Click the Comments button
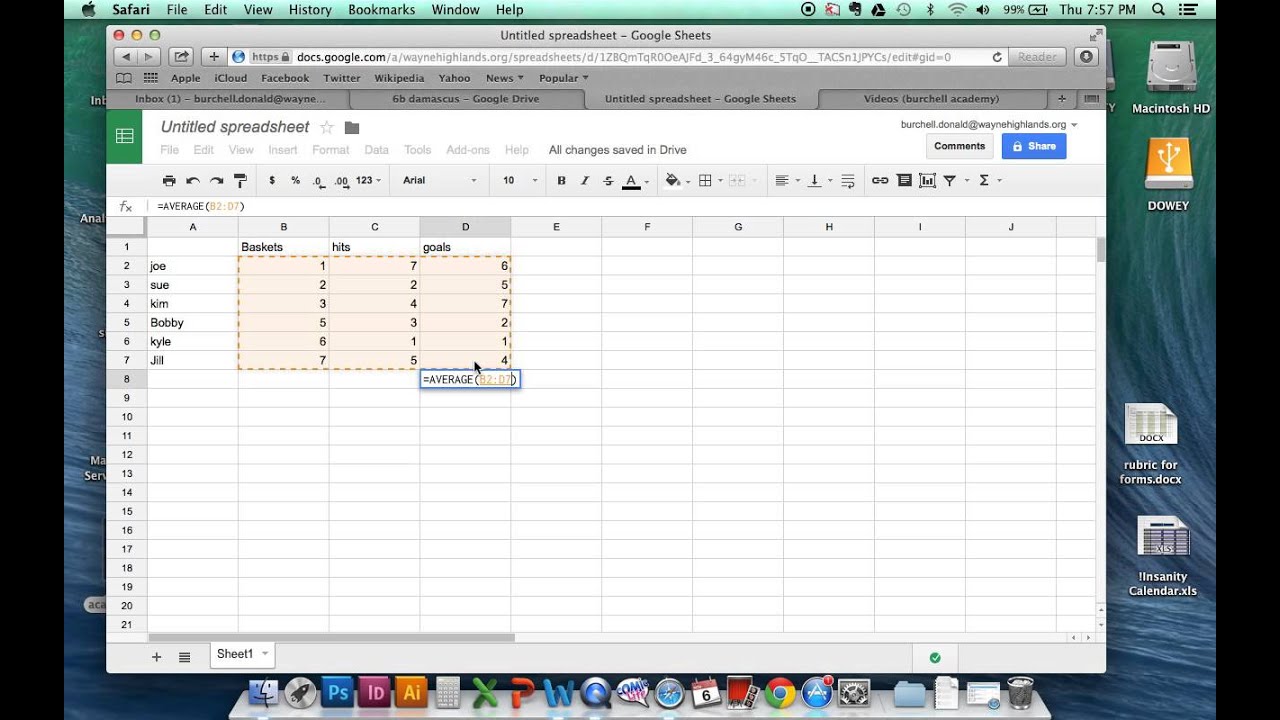 tap(959, 146)
